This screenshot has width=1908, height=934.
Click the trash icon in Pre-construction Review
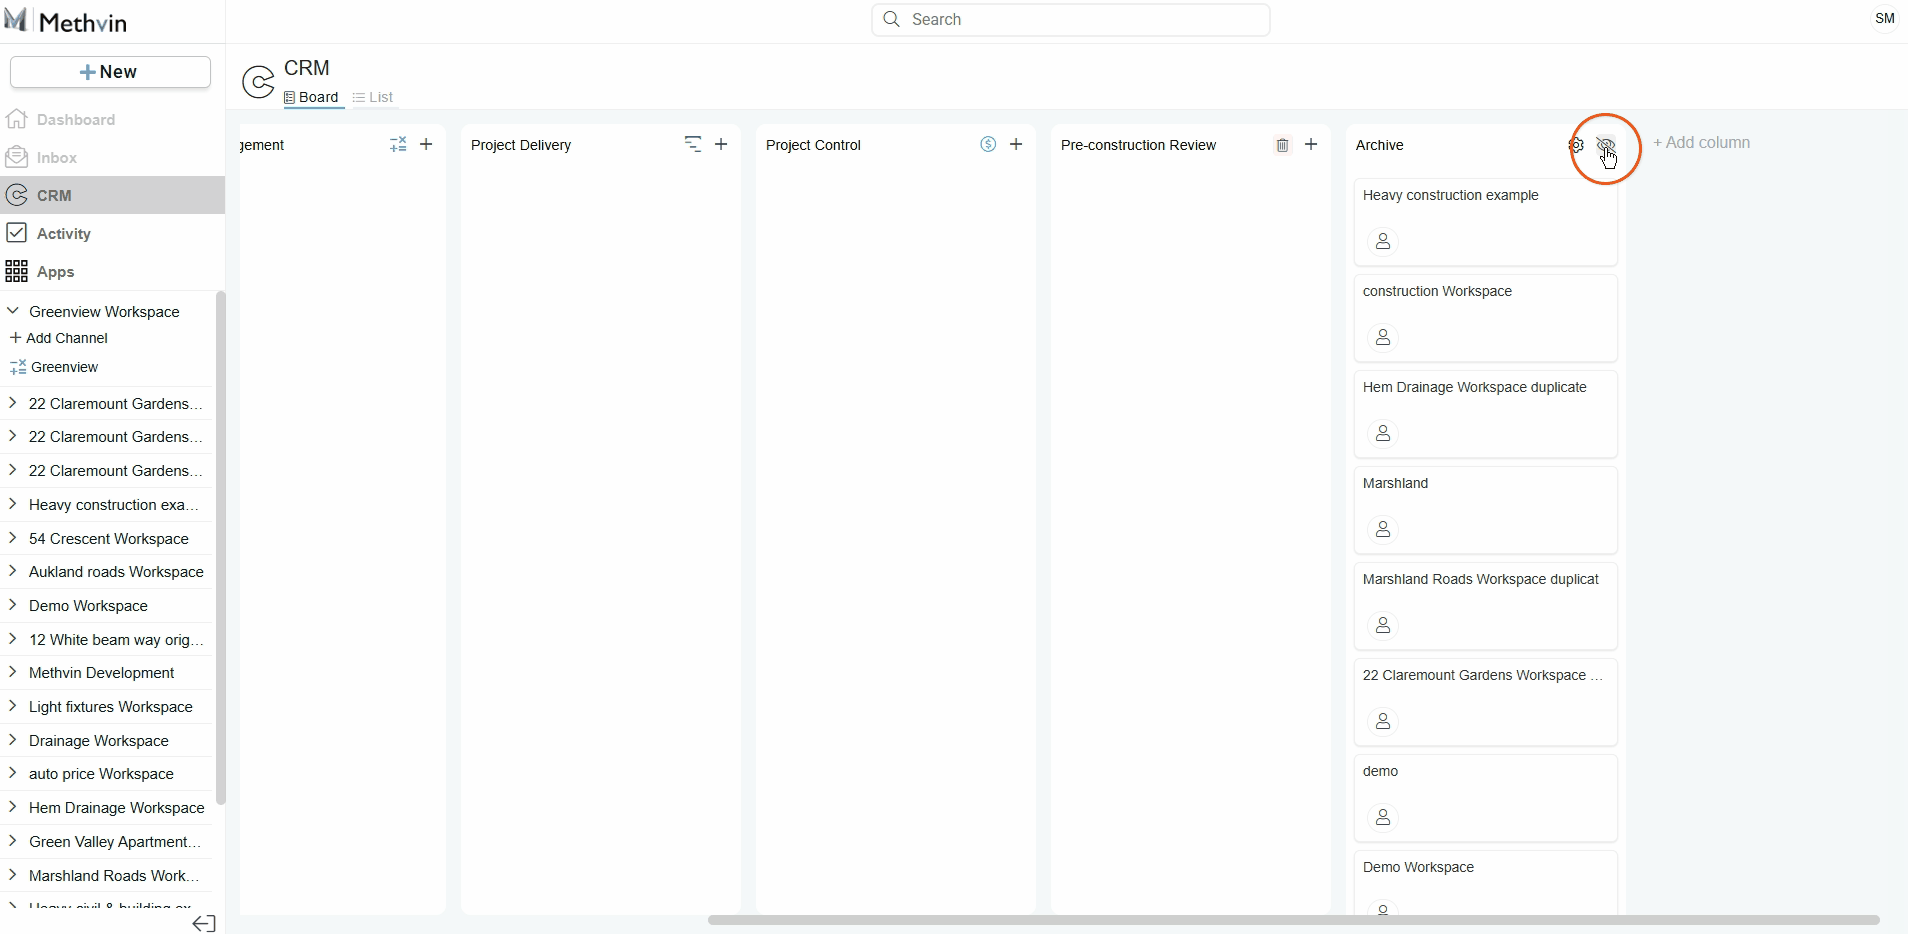coord(1282,145)
